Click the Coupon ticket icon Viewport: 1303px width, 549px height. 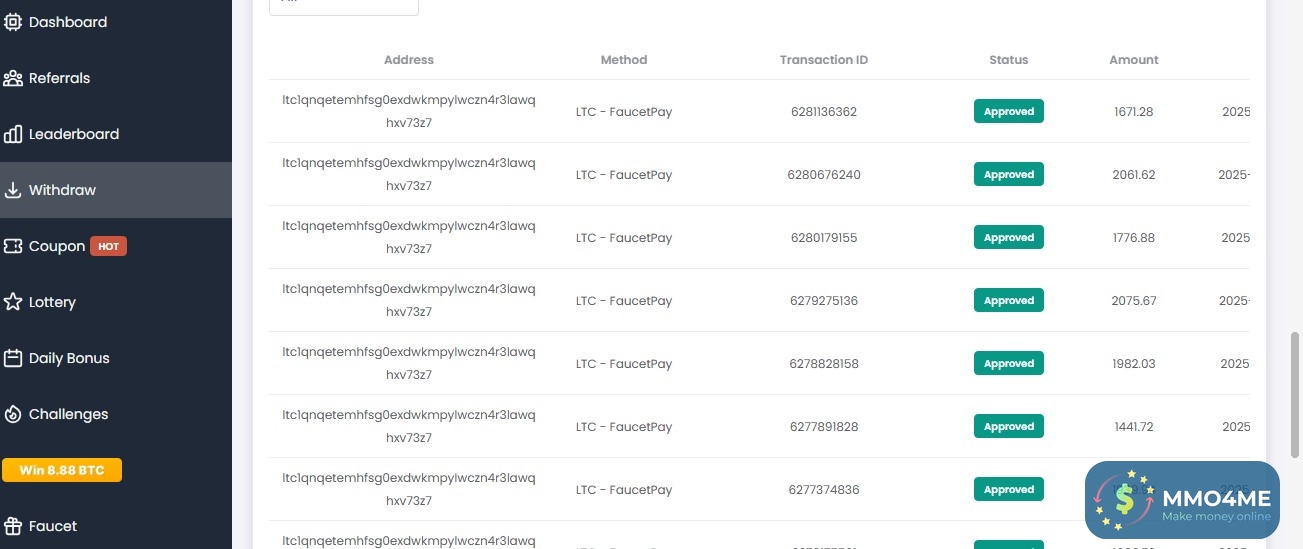click(x=13, y=246)
